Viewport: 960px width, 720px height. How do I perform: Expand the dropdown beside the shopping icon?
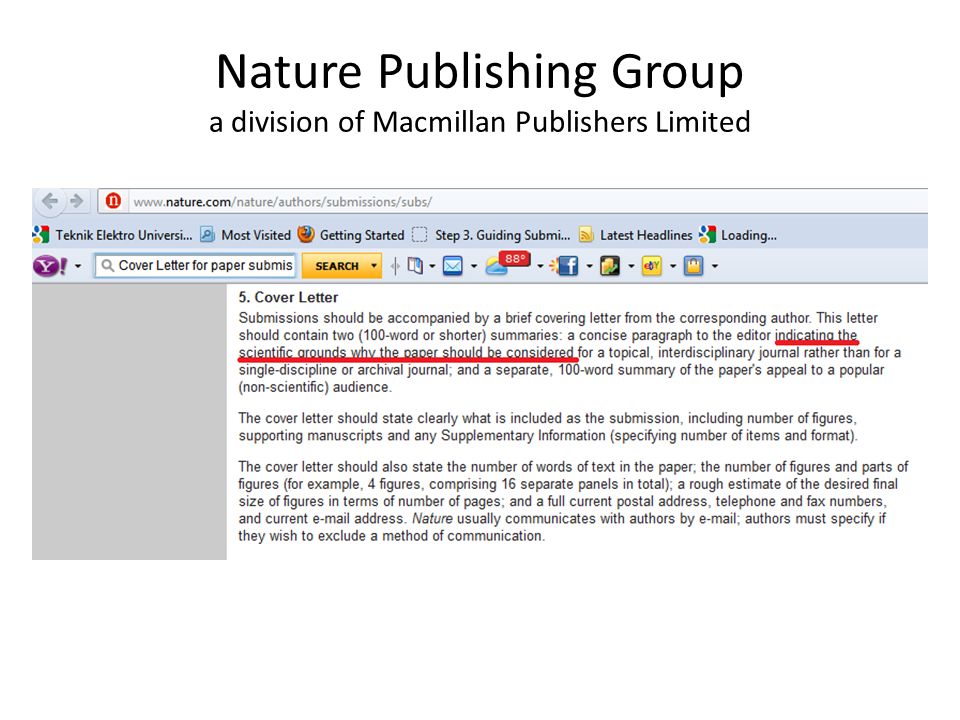click(714, 266)
